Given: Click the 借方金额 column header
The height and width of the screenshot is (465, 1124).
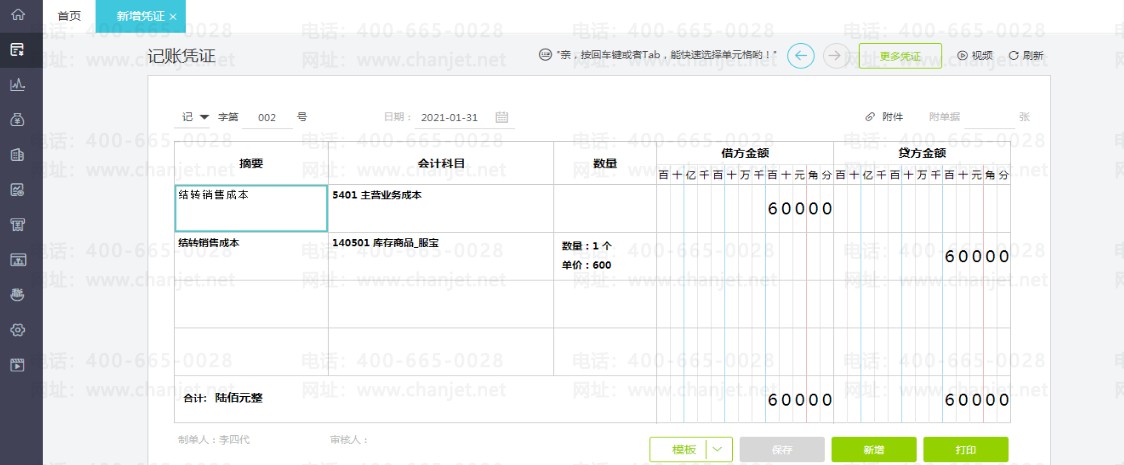Looking at the screenshot, I should point(746,153).
